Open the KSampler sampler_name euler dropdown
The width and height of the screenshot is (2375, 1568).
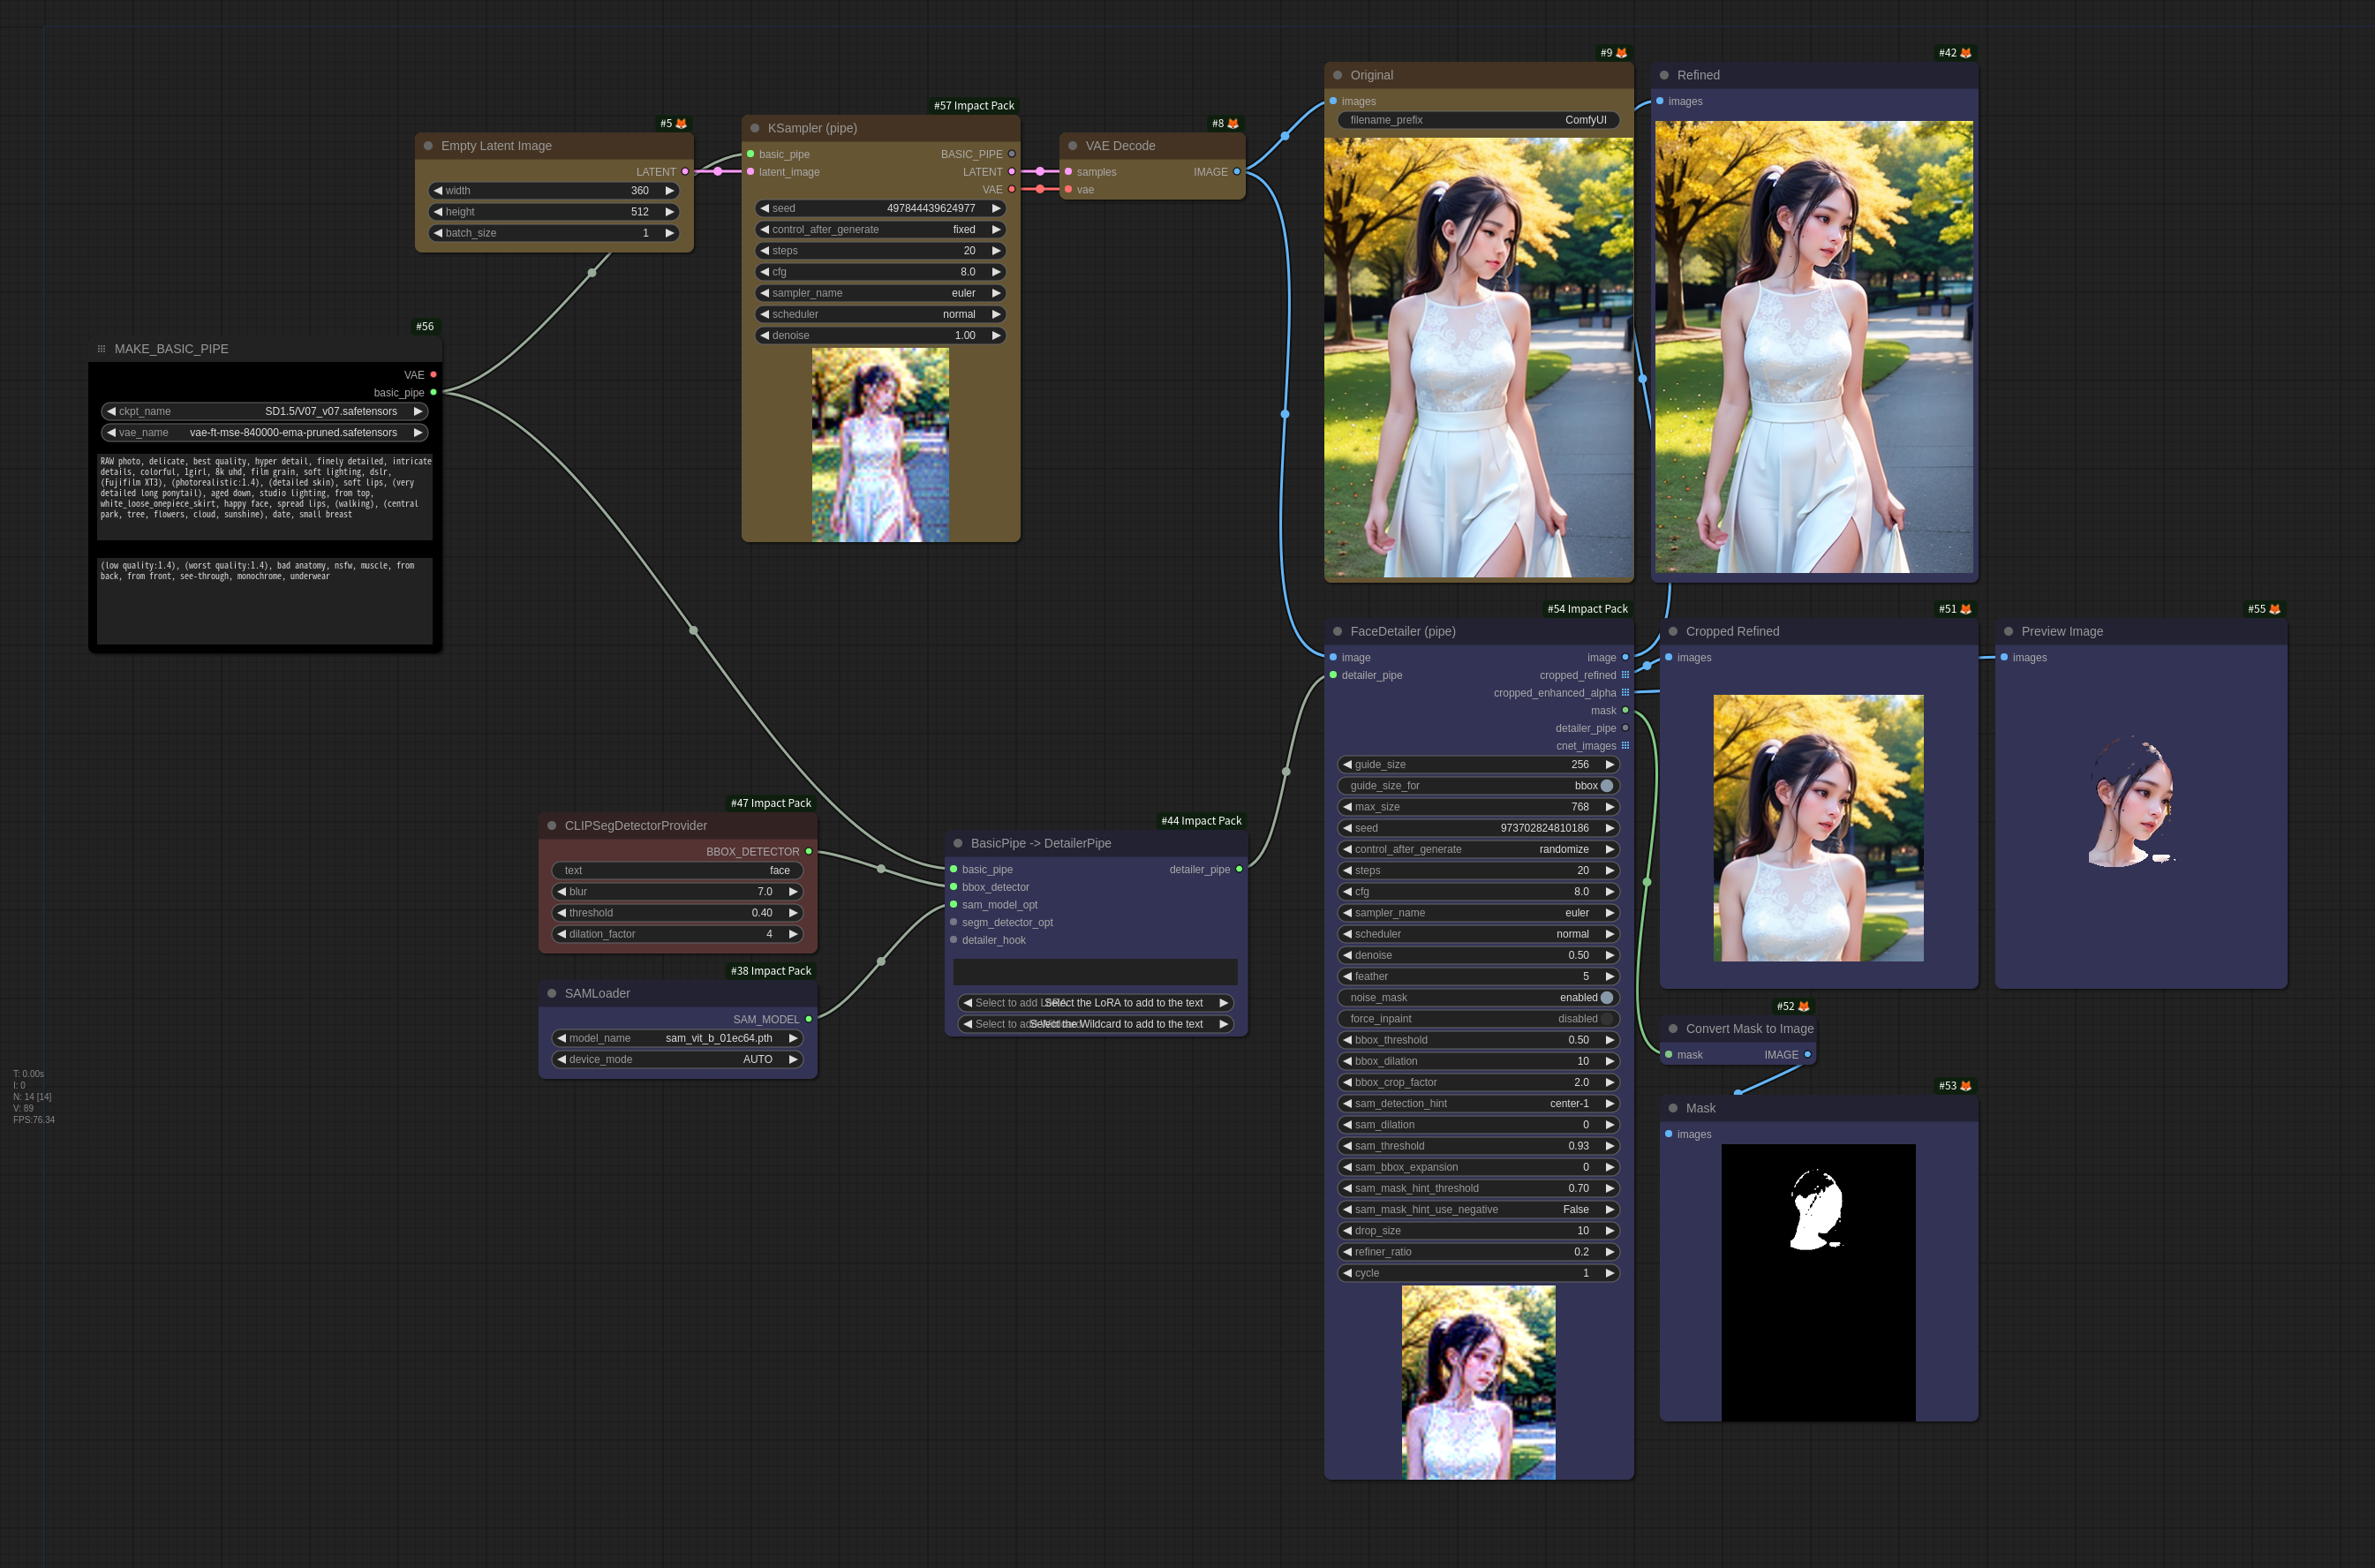coord(880,293)
